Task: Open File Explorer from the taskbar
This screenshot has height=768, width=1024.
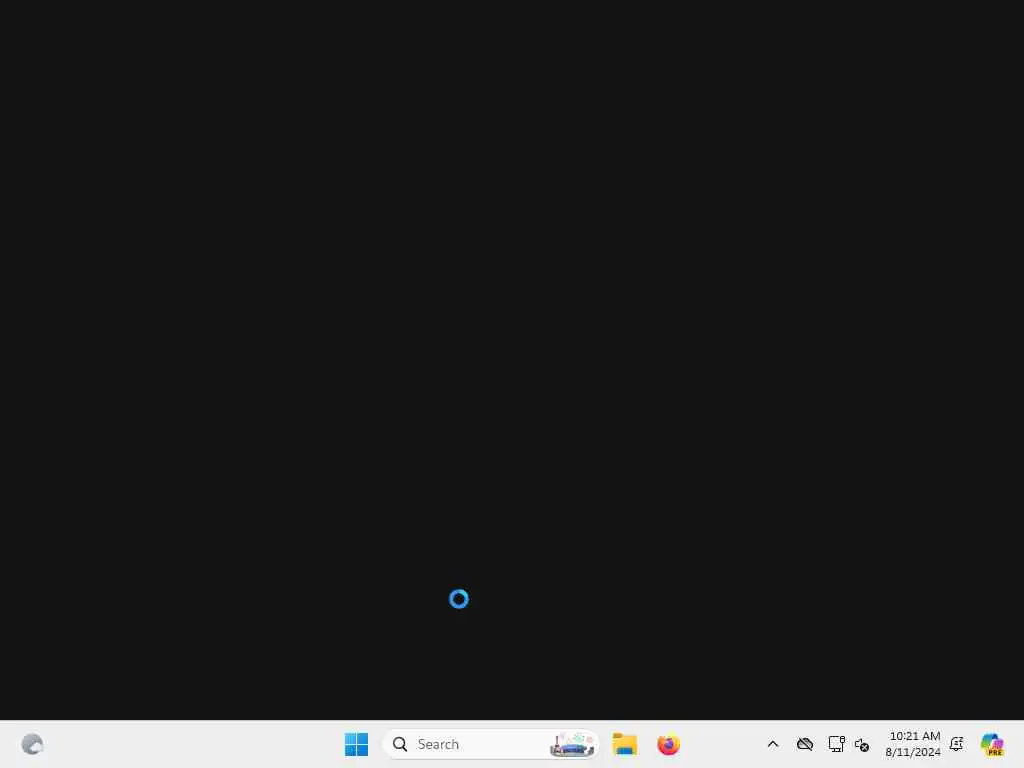Action: click(624, 744)
